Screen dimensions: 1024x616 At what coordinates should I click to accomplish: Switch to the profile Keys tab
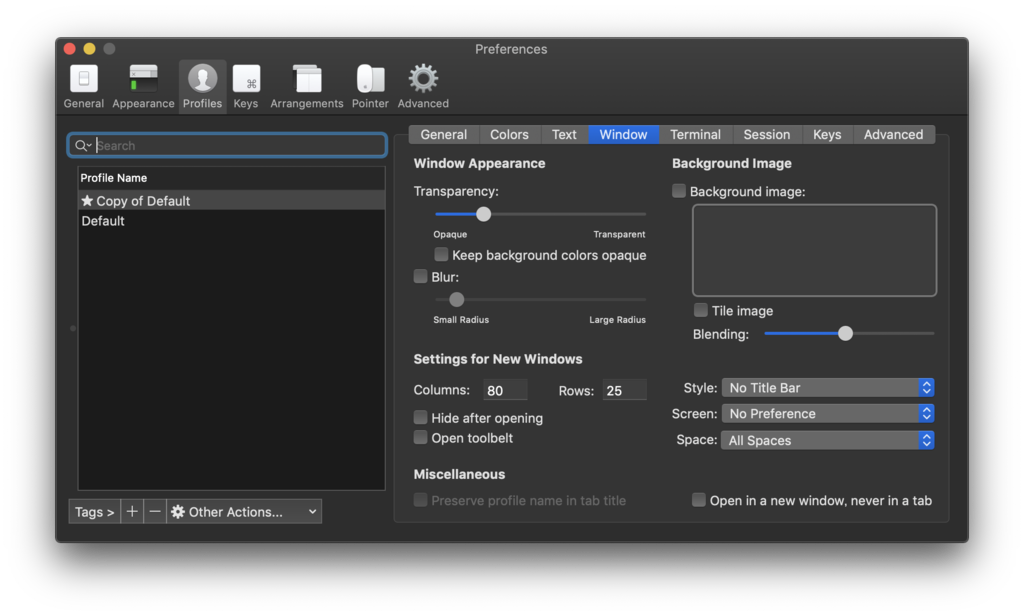[x=827, y=135]
